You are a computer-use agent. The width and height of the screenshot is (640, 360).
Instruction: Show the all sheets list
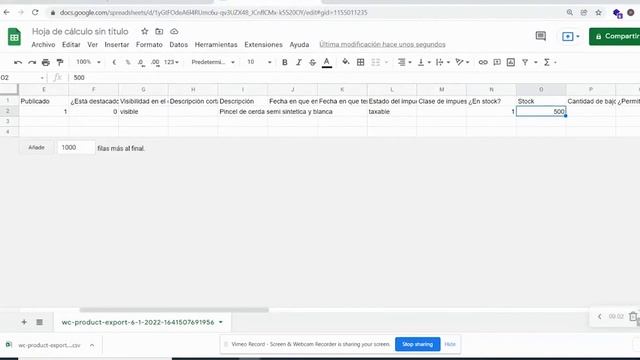(x=39, y=322)
